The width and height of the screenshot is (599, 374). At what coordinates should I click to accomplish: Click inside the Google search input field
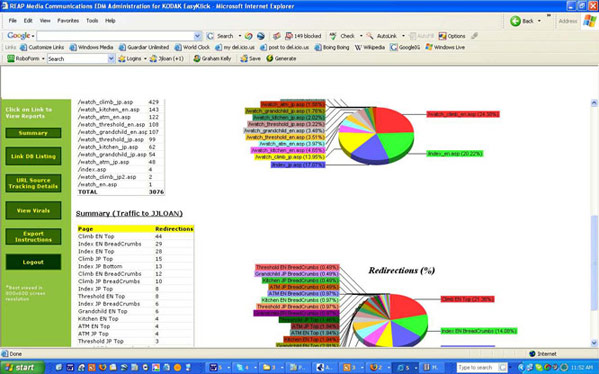pyautogui.click(x=115, y=36)
